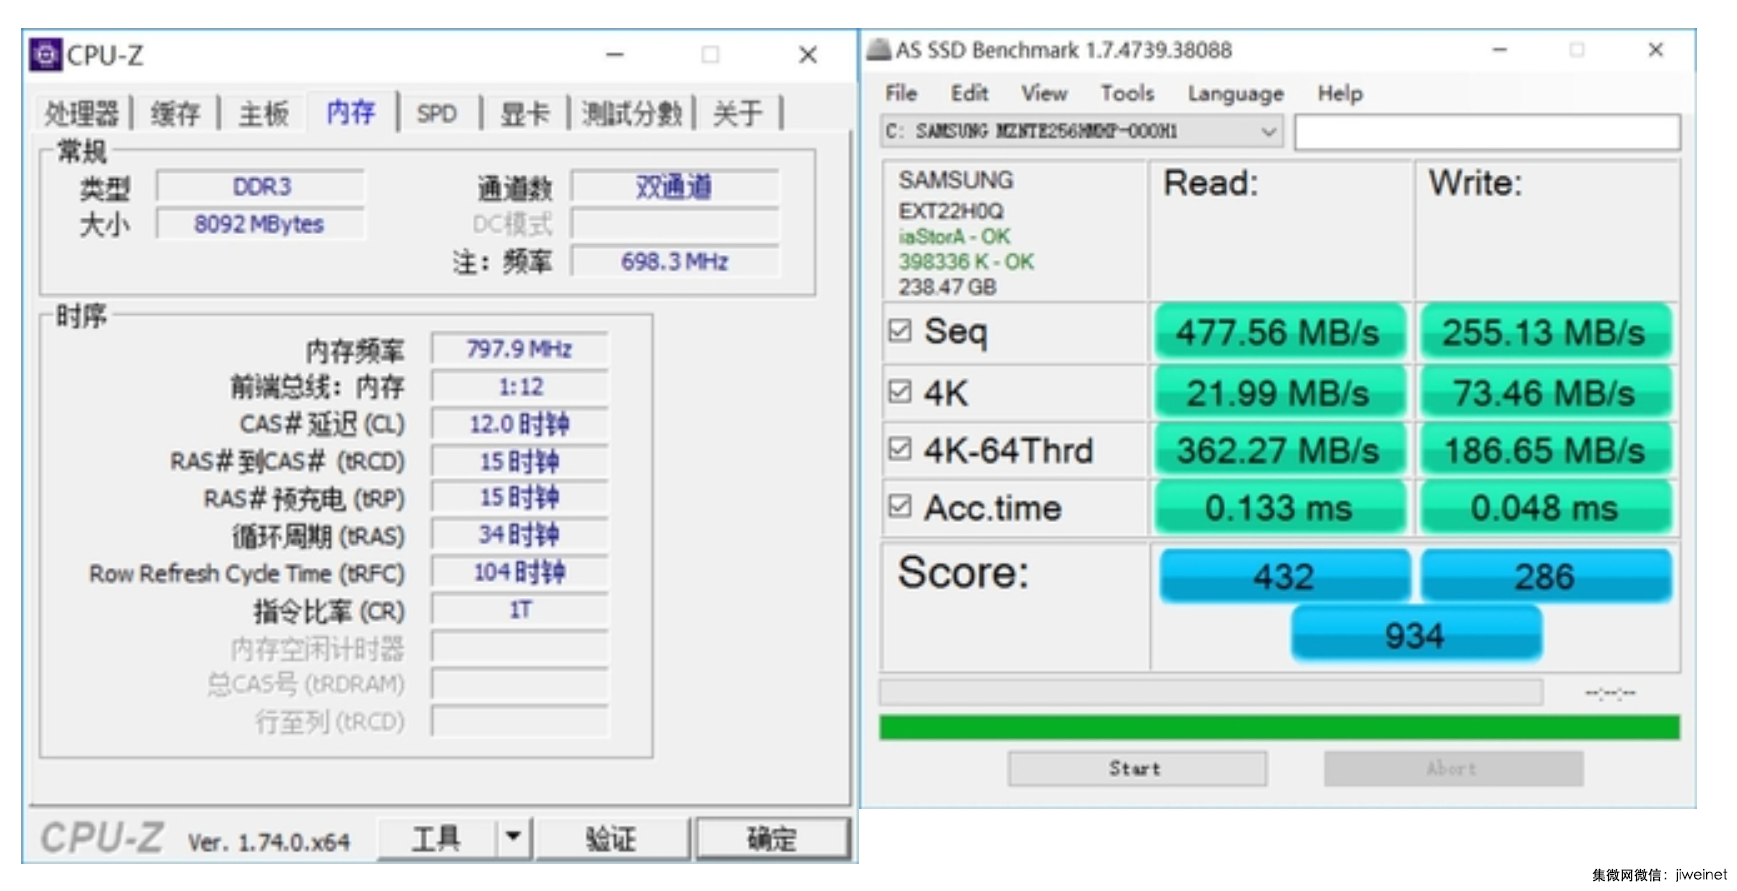Open the 处理器 tab in CPU-Z

[82, 113]
